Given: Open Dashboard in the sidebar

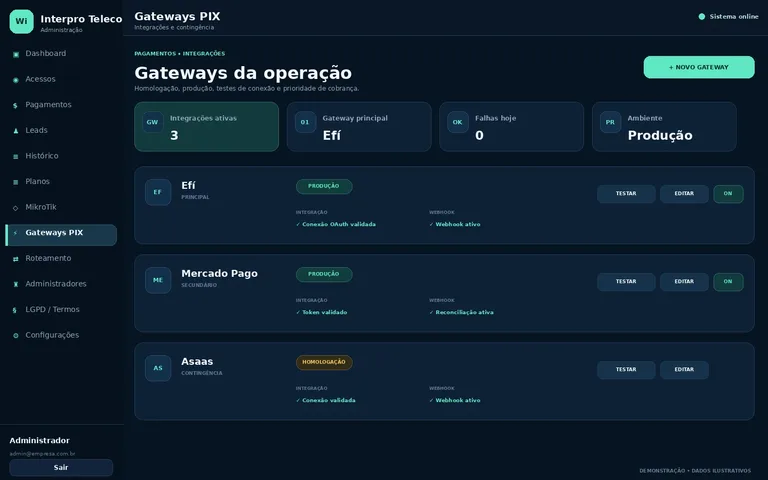Looking at the screenshot, I should tap(61, 53).
